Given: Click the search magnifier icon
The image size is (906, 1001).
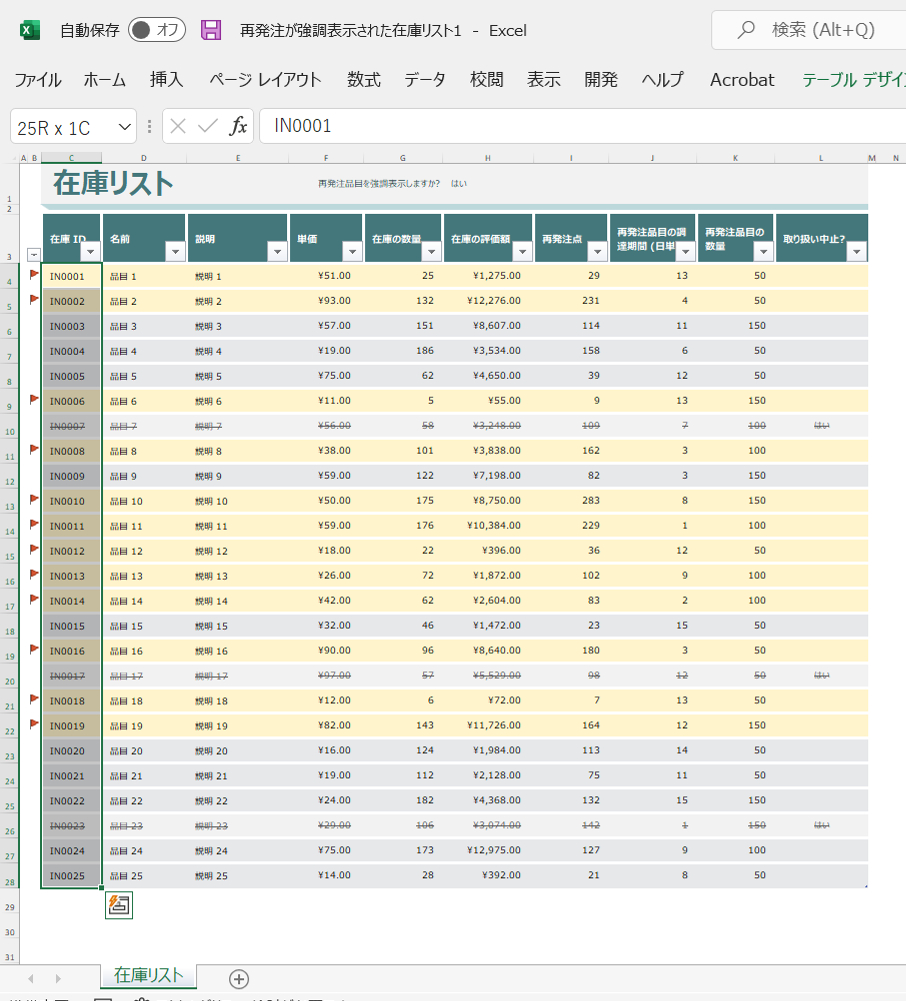Looking at the screenshot, I should pyautogui.click(x=746, y=29).
